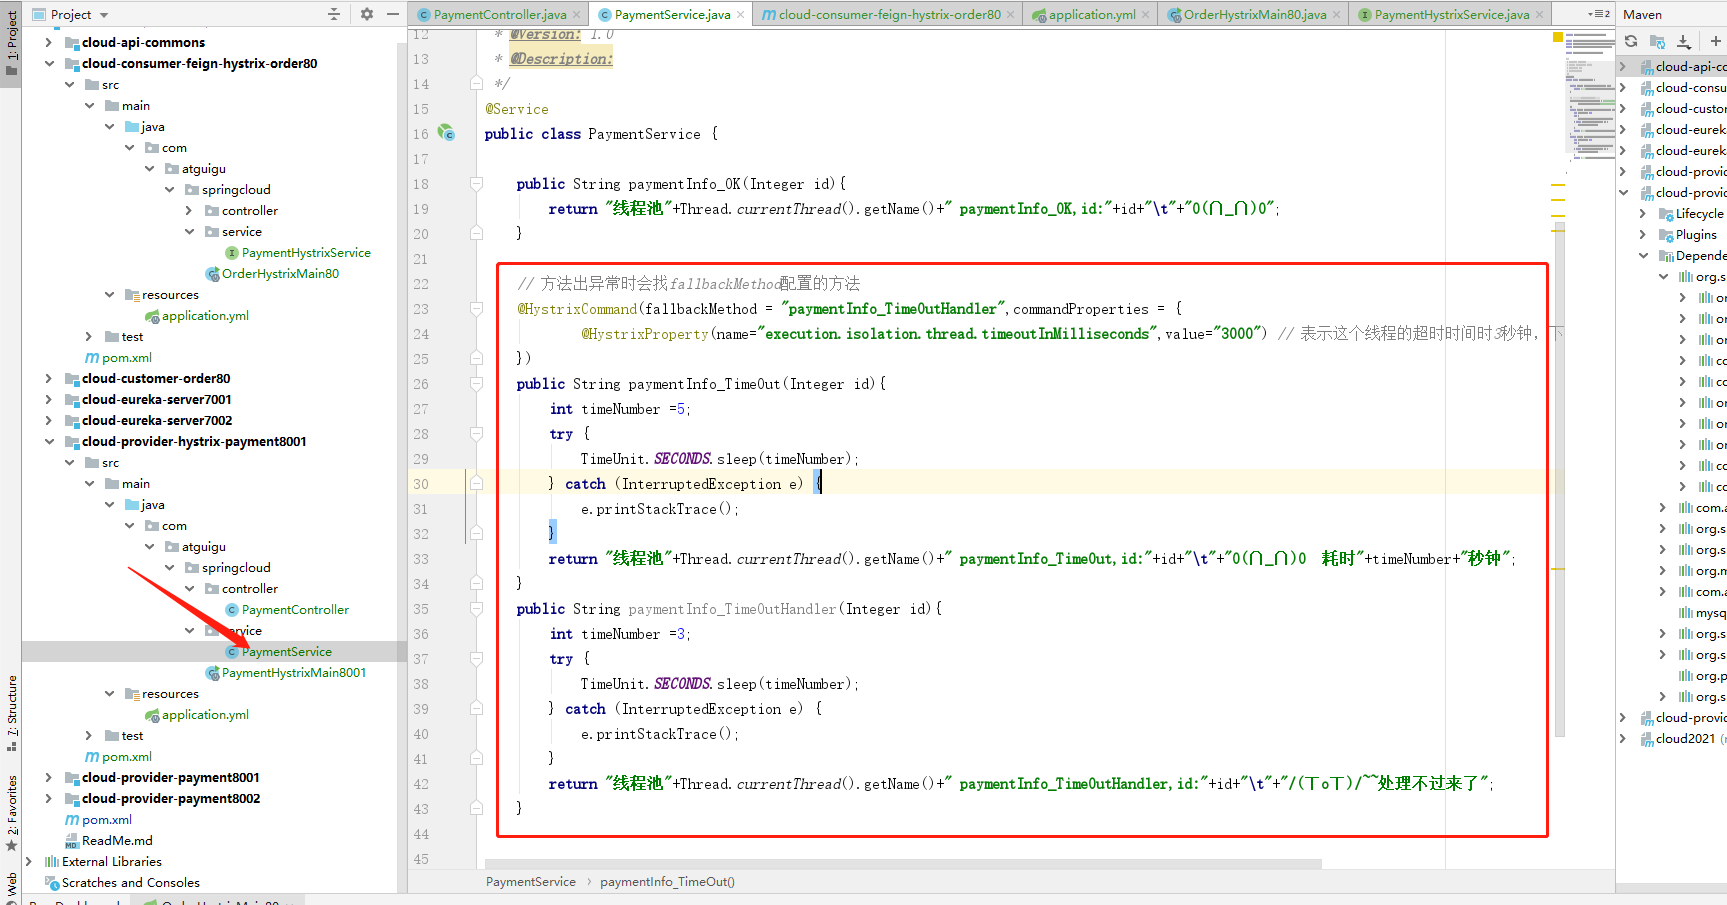Click the yellow inspection status indicator
Screen dimensions: 1727x905
point(1557,37)
